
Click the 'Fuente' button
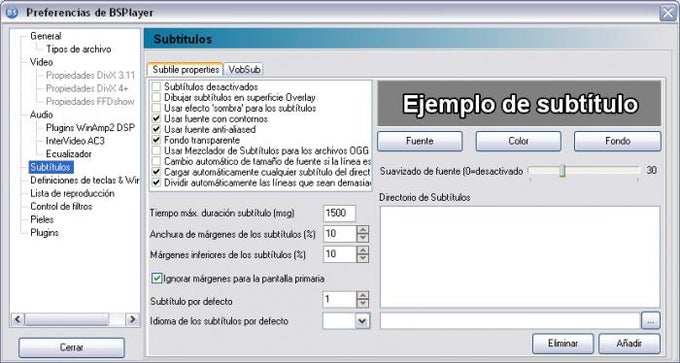(420, 141)
